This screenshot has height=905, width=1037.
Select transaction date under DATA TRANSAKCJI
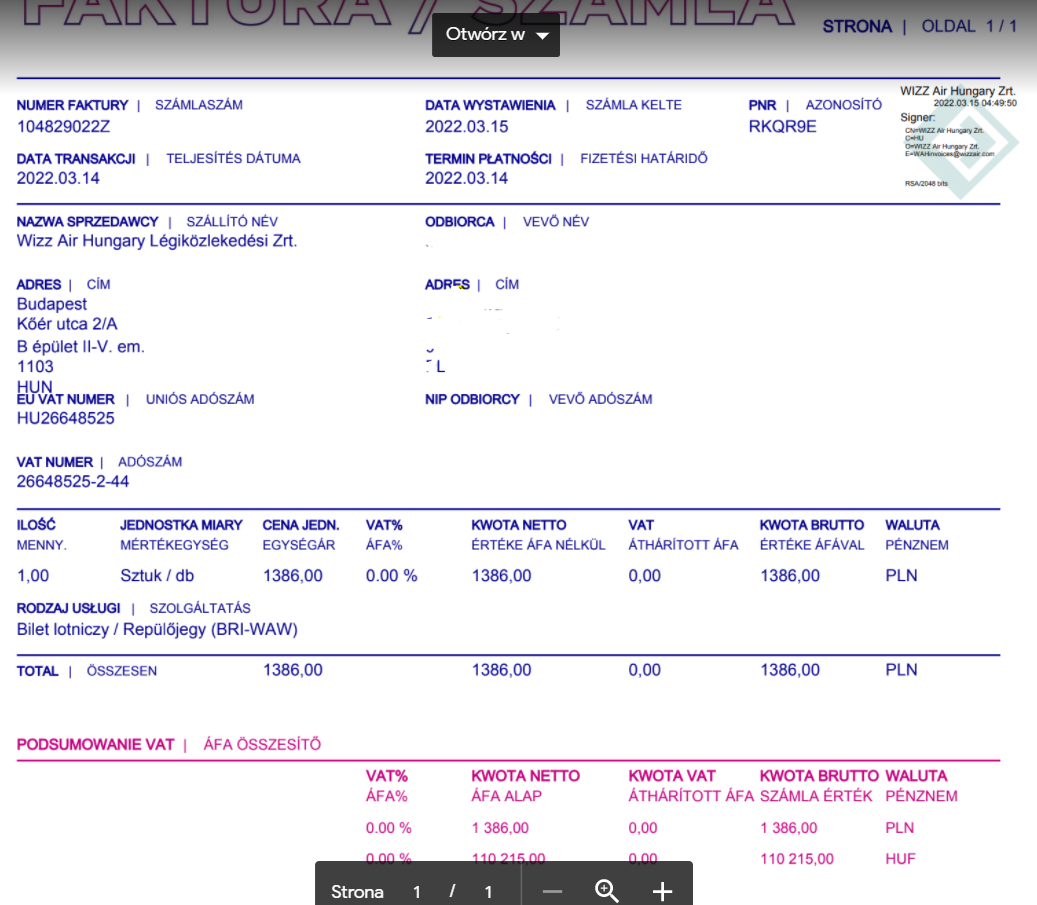pyautogui.click(x=58, y=178)
